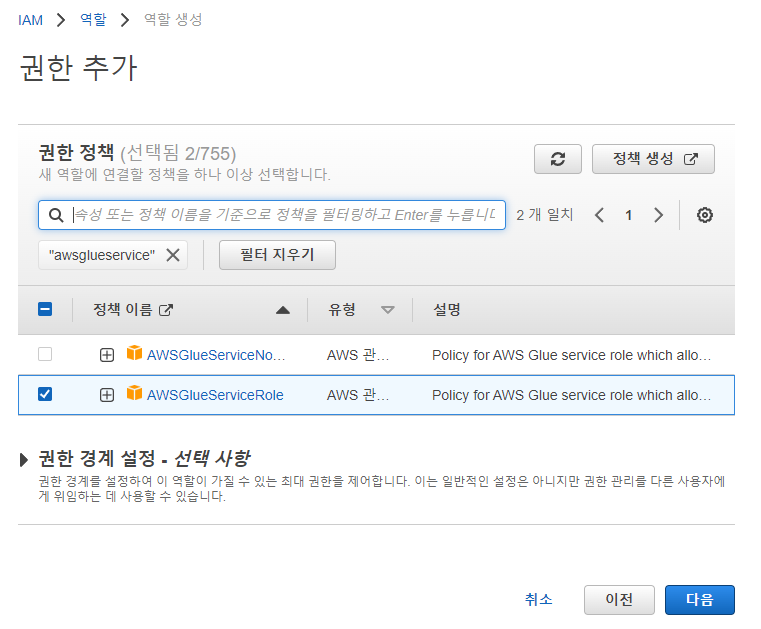Open the AWSGlueServiceNo... policy link
761x629 pixels.
pyautogui.click(x=216, y=355)
